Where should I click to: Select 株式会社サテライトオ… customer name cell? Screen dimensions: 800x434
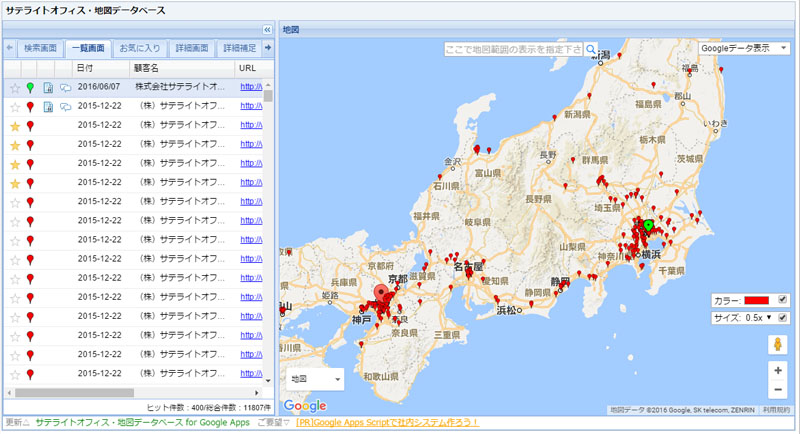coord(180,87)
